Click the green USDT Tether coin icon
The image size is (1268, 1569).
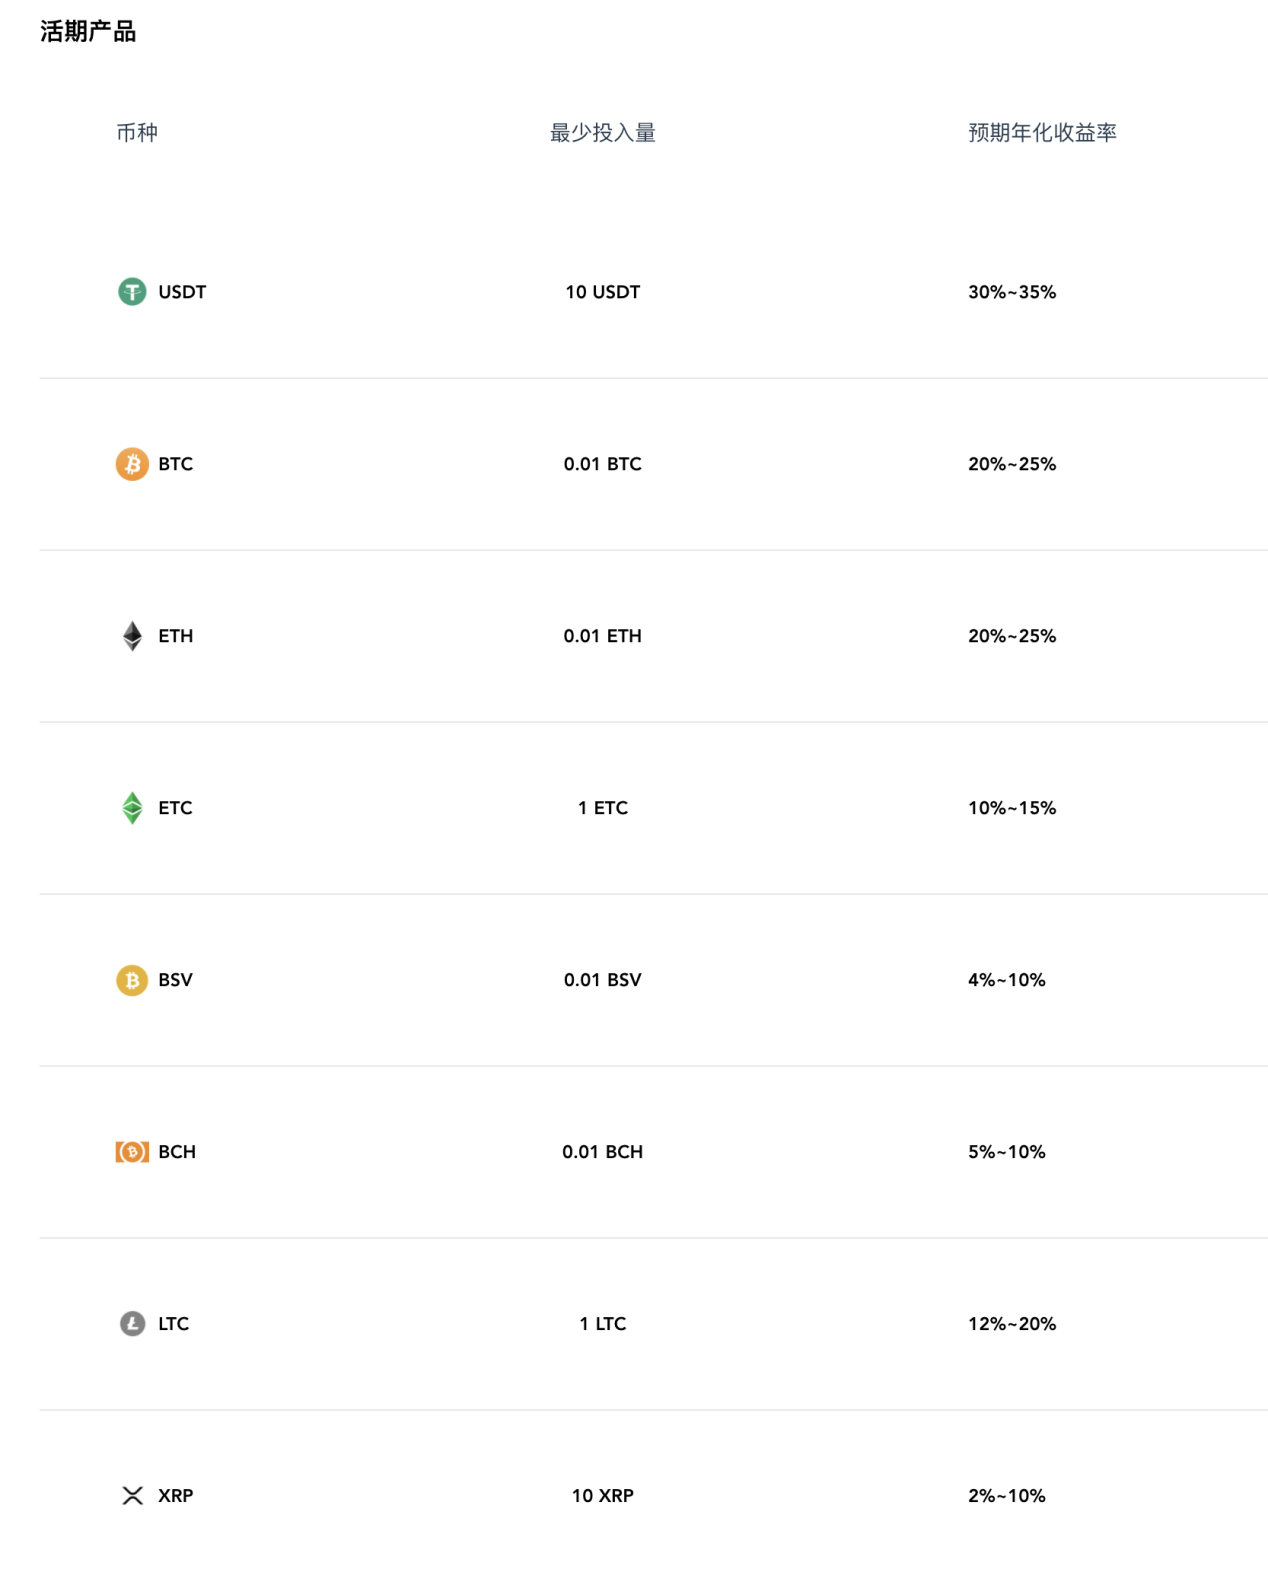click(x=132, y=292)
